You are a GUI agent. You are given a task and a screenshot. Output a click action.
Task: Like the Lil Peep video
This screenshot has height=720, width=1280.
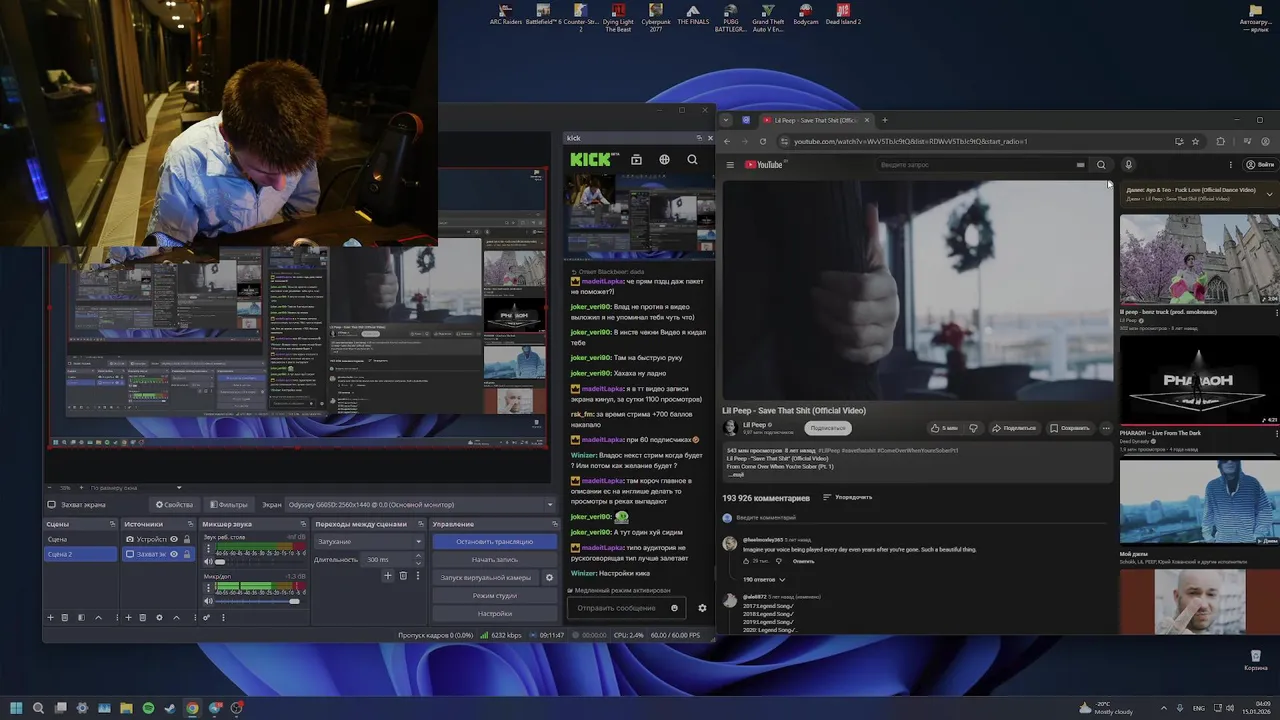point(944,428)
